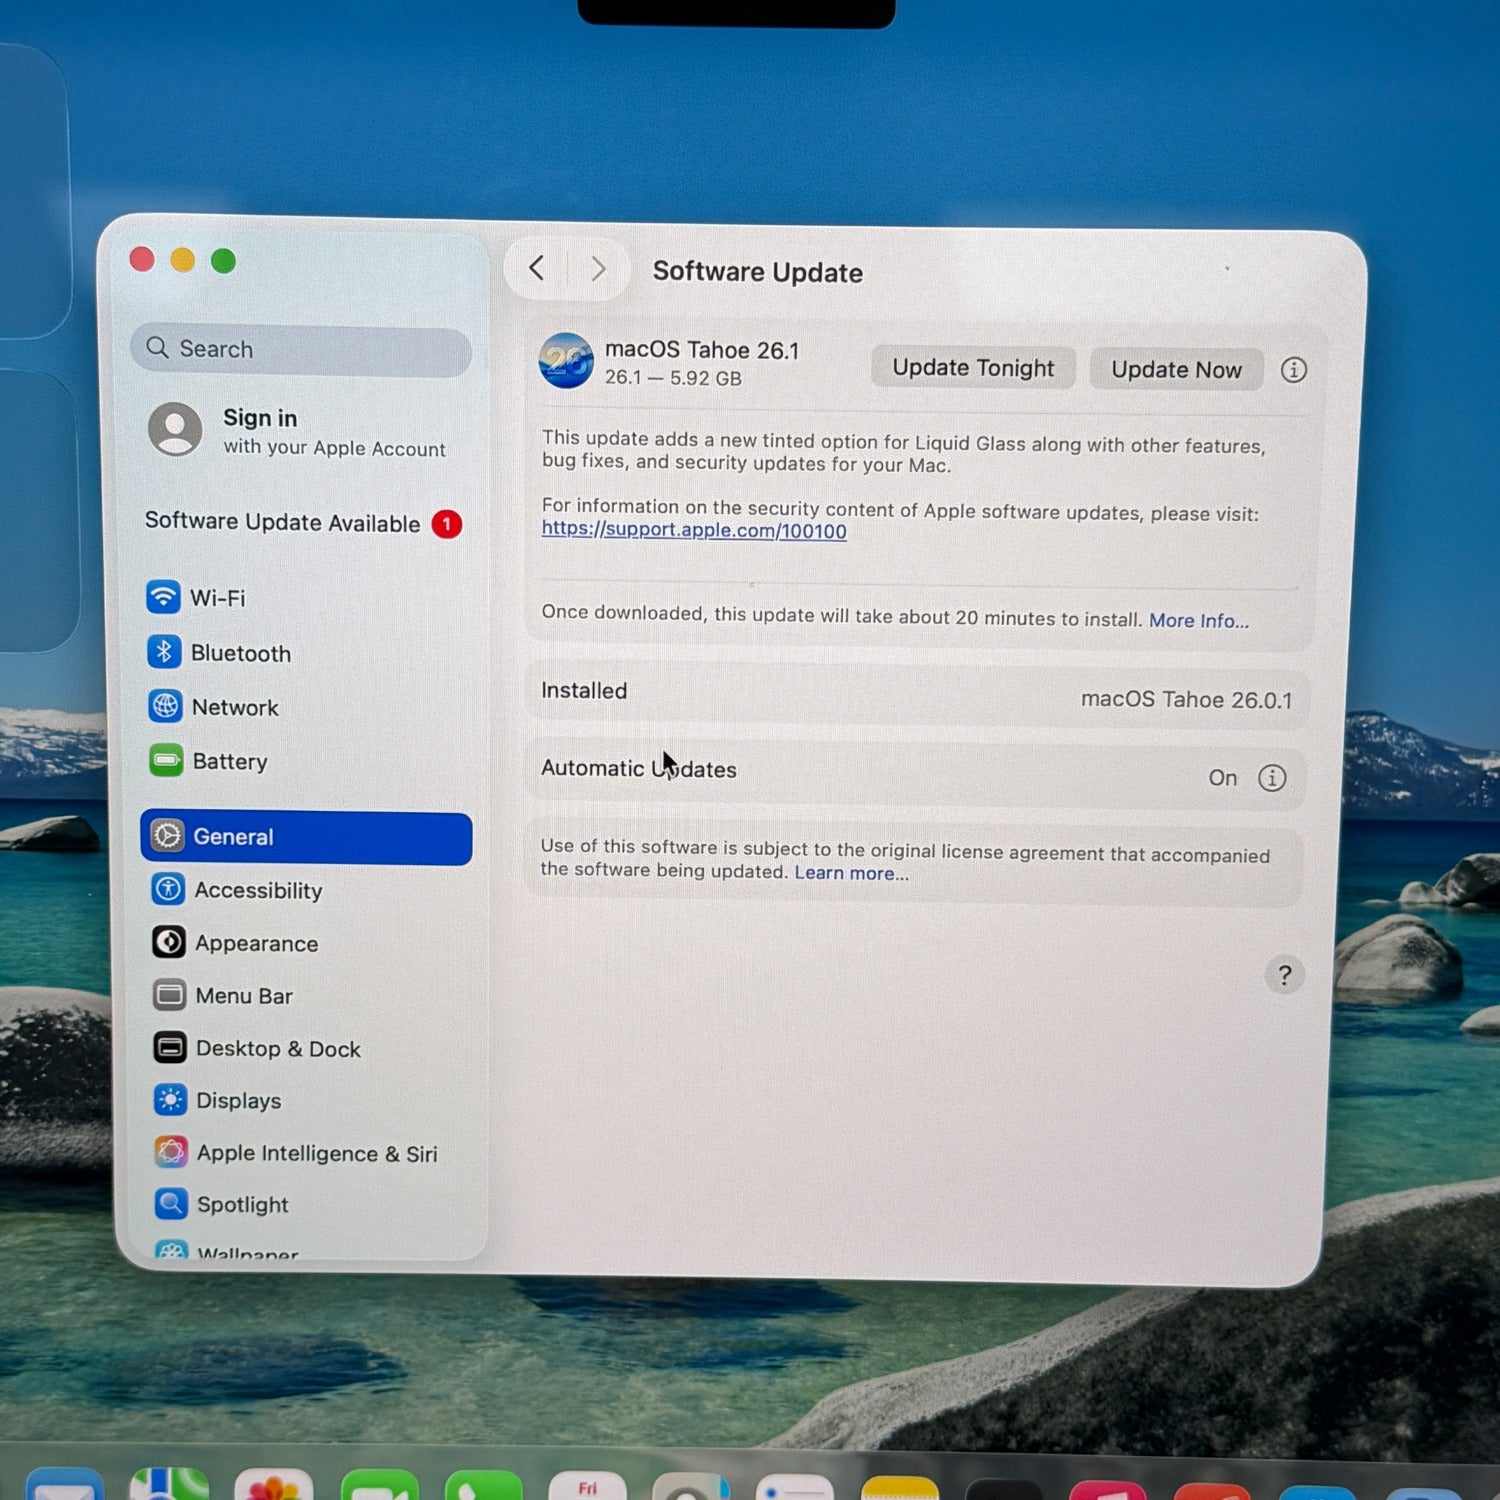Go back using the back chevron

coord(537,268)
